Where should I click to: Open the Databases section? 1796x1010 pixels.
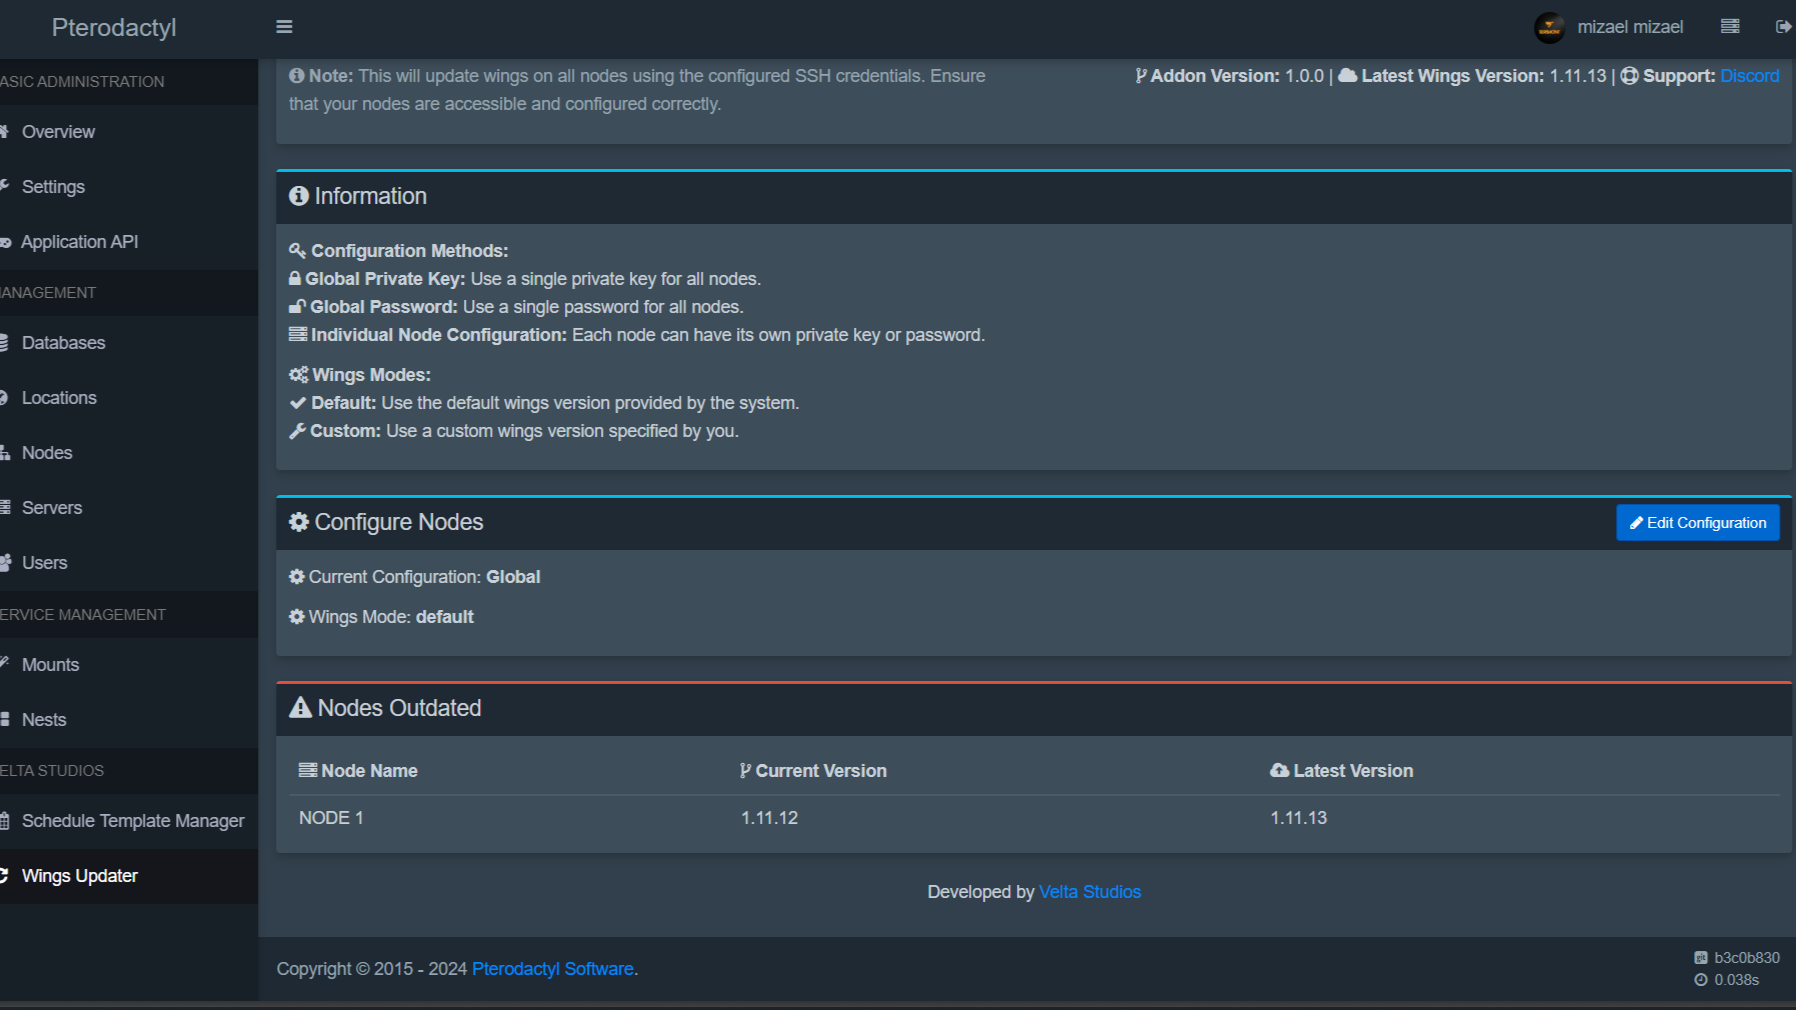pos(63,343)
